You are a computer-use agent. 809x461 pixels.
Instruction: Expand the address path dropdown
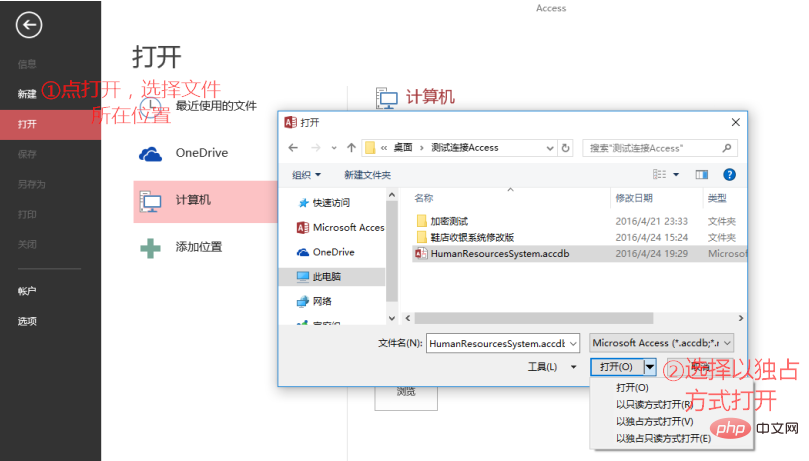pyautogui.click(x=550, y=148)
